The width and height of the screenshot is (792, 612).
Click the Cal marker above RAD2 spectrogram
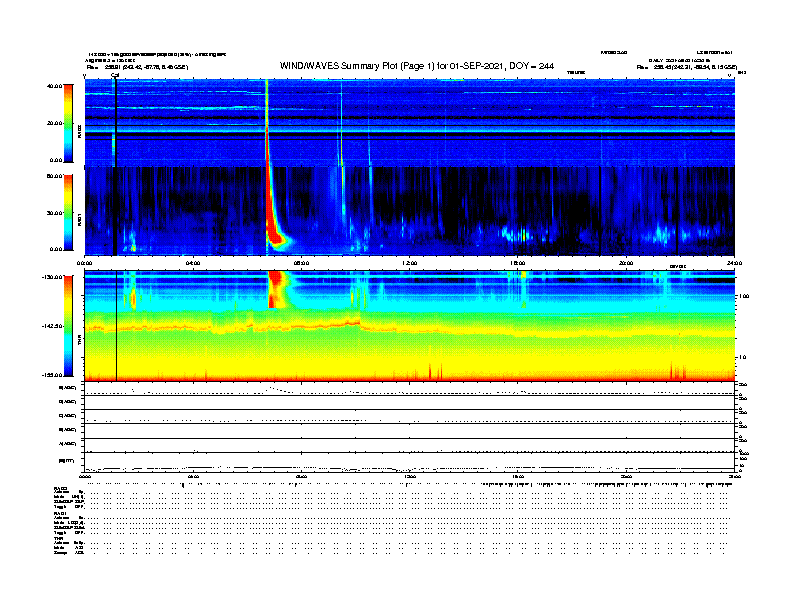click(x=115, y=76)
